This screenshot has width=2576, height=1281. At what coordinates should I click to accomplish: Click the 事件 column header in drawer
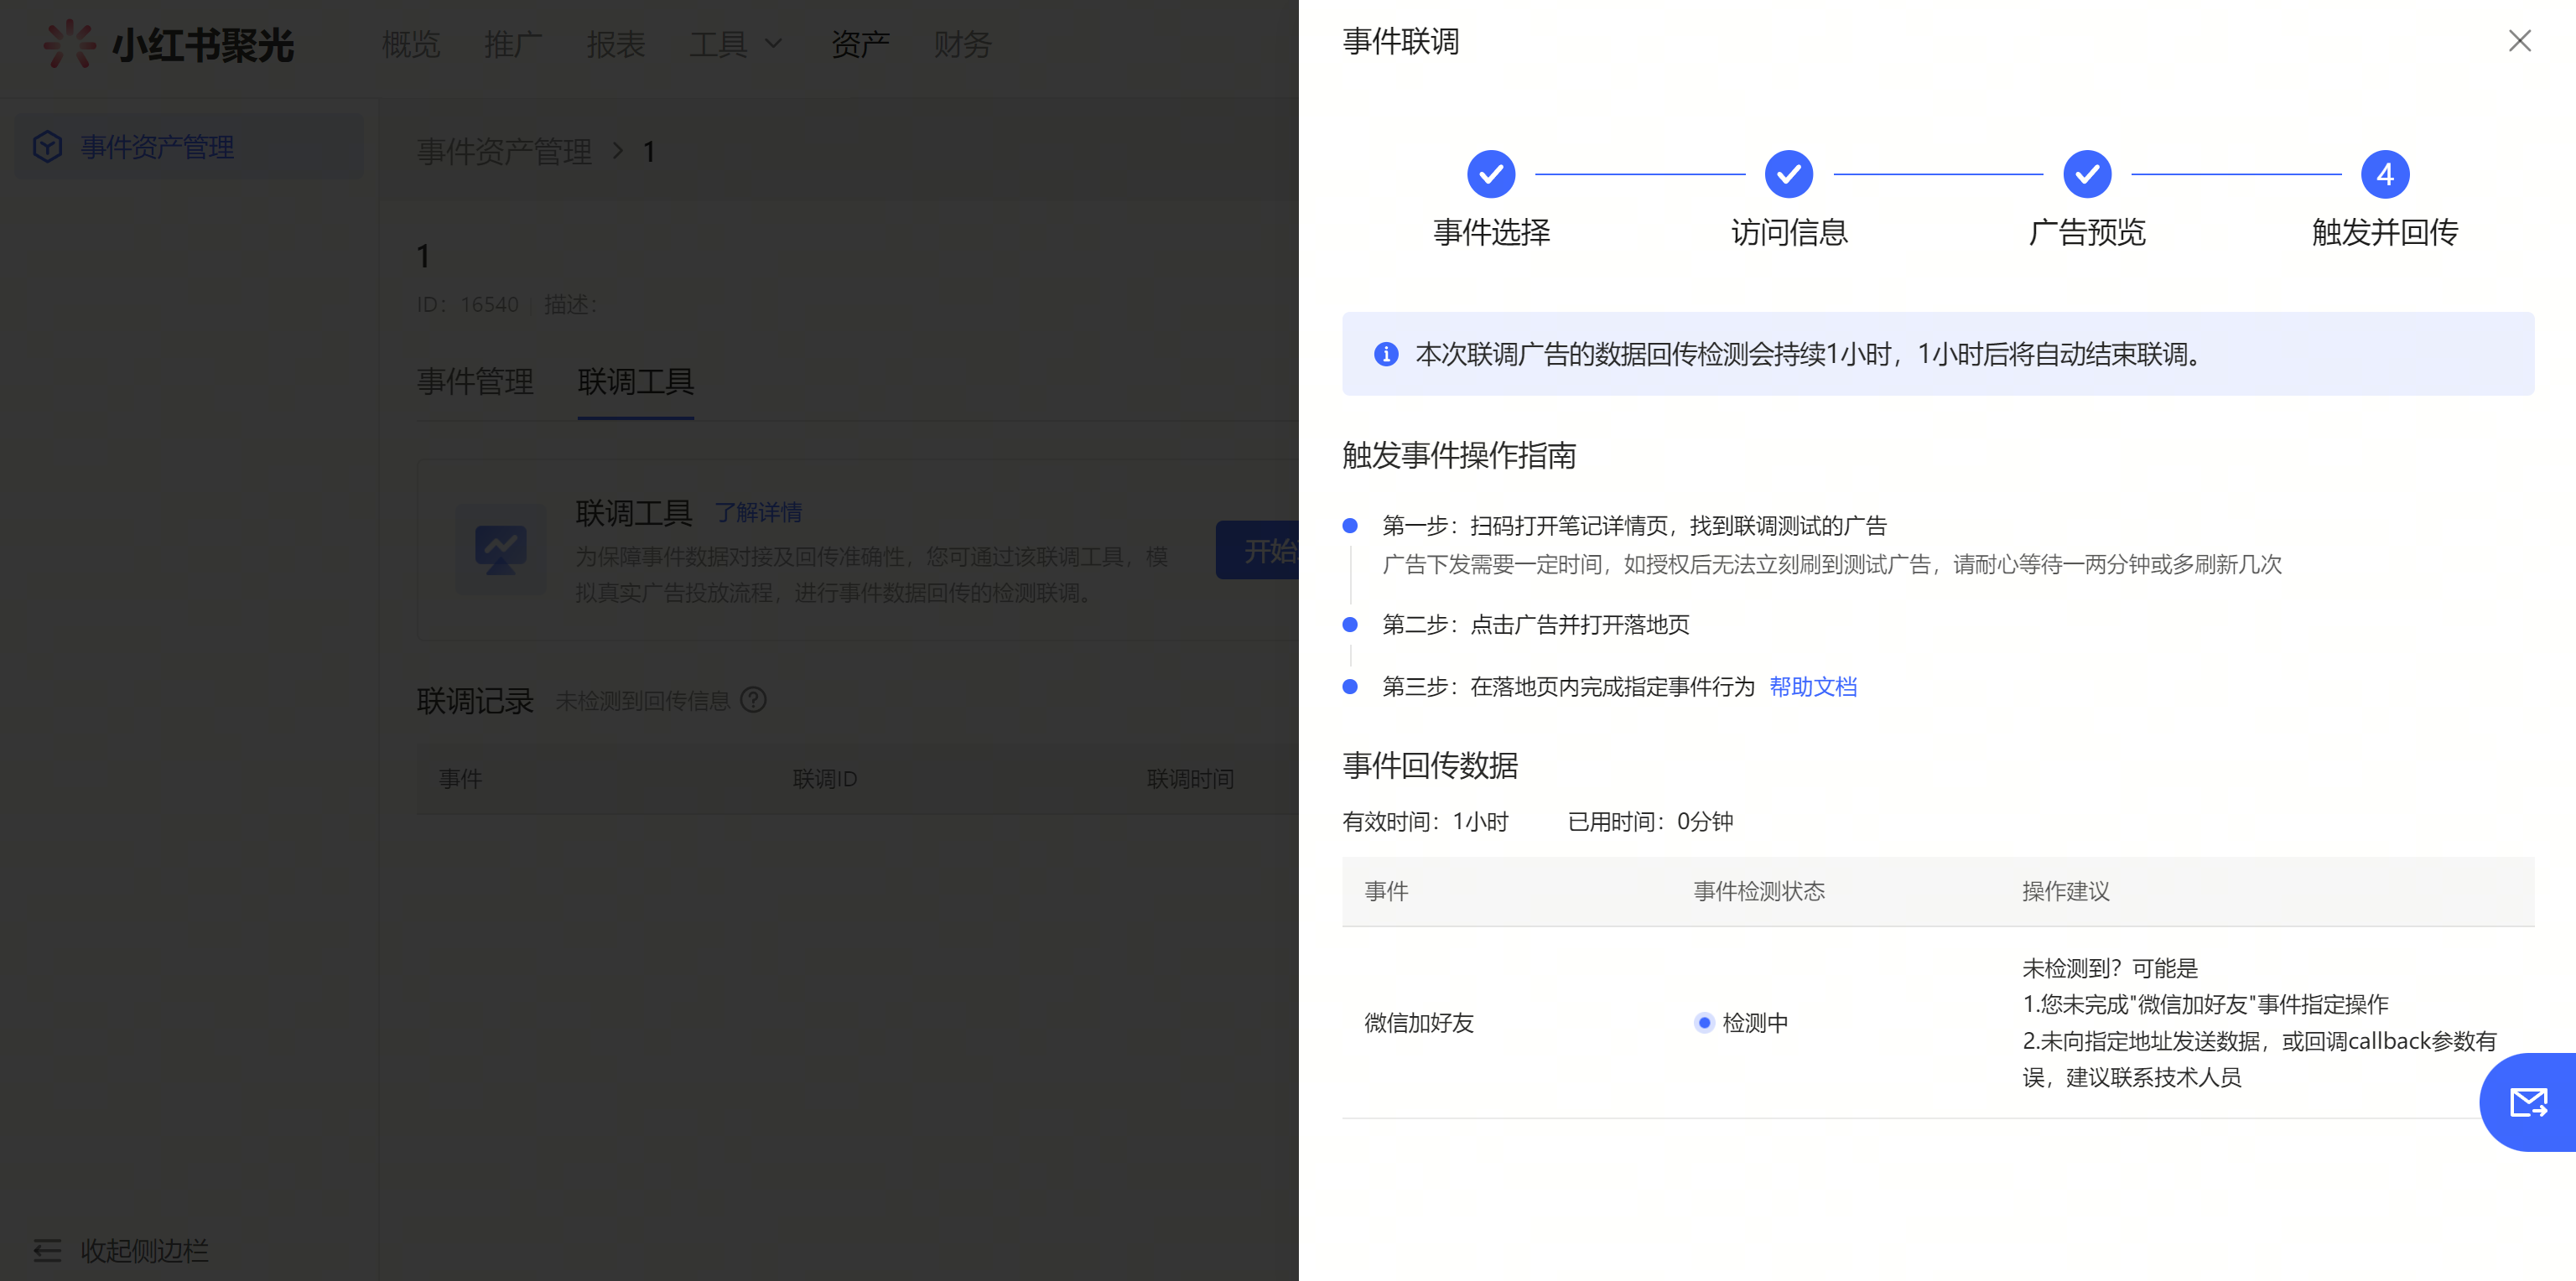1387,891
